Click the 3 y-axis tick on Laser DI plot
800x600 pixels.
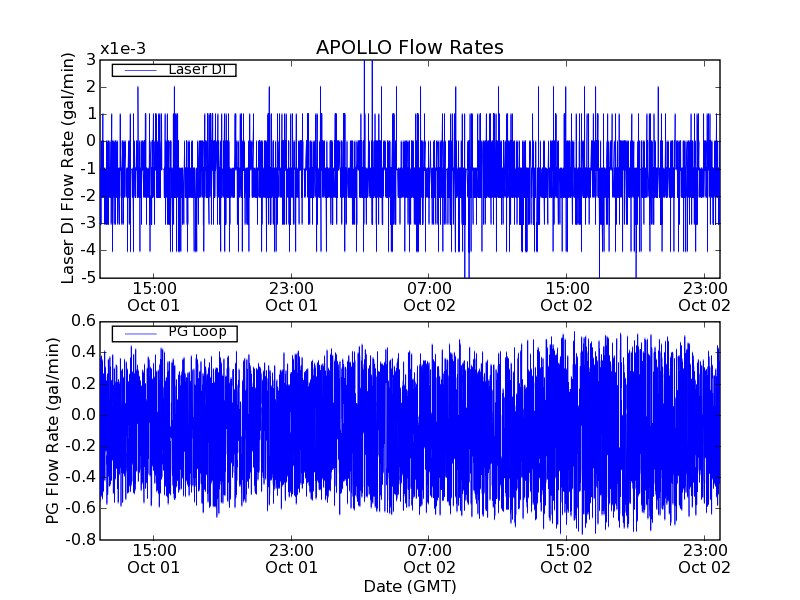(91, 60)
